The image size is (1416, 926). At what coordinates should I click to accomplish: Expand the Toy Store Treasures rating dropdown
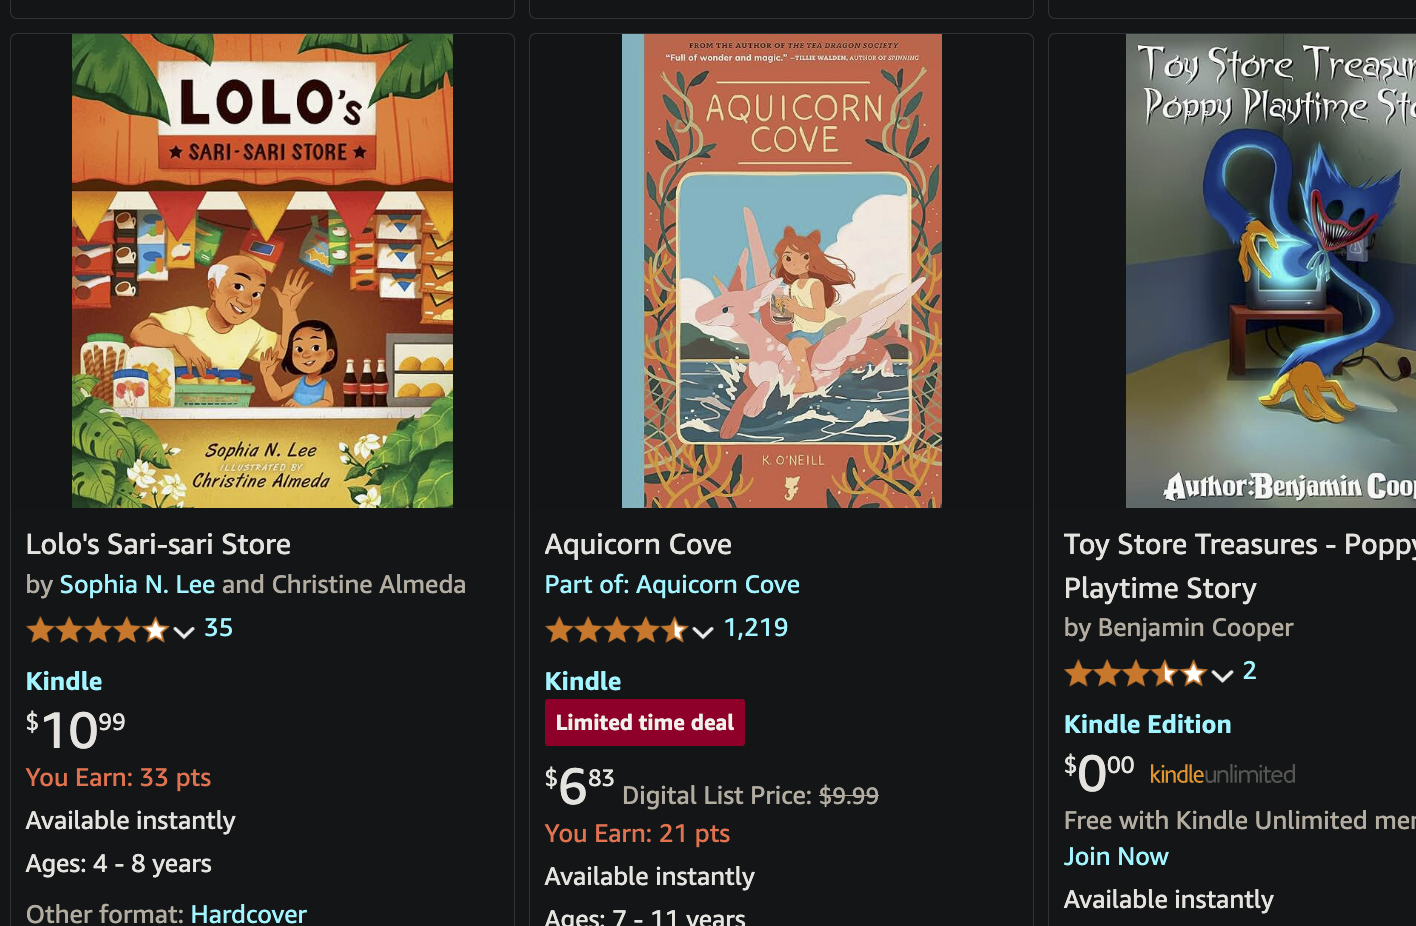(x=1222, y=676)
